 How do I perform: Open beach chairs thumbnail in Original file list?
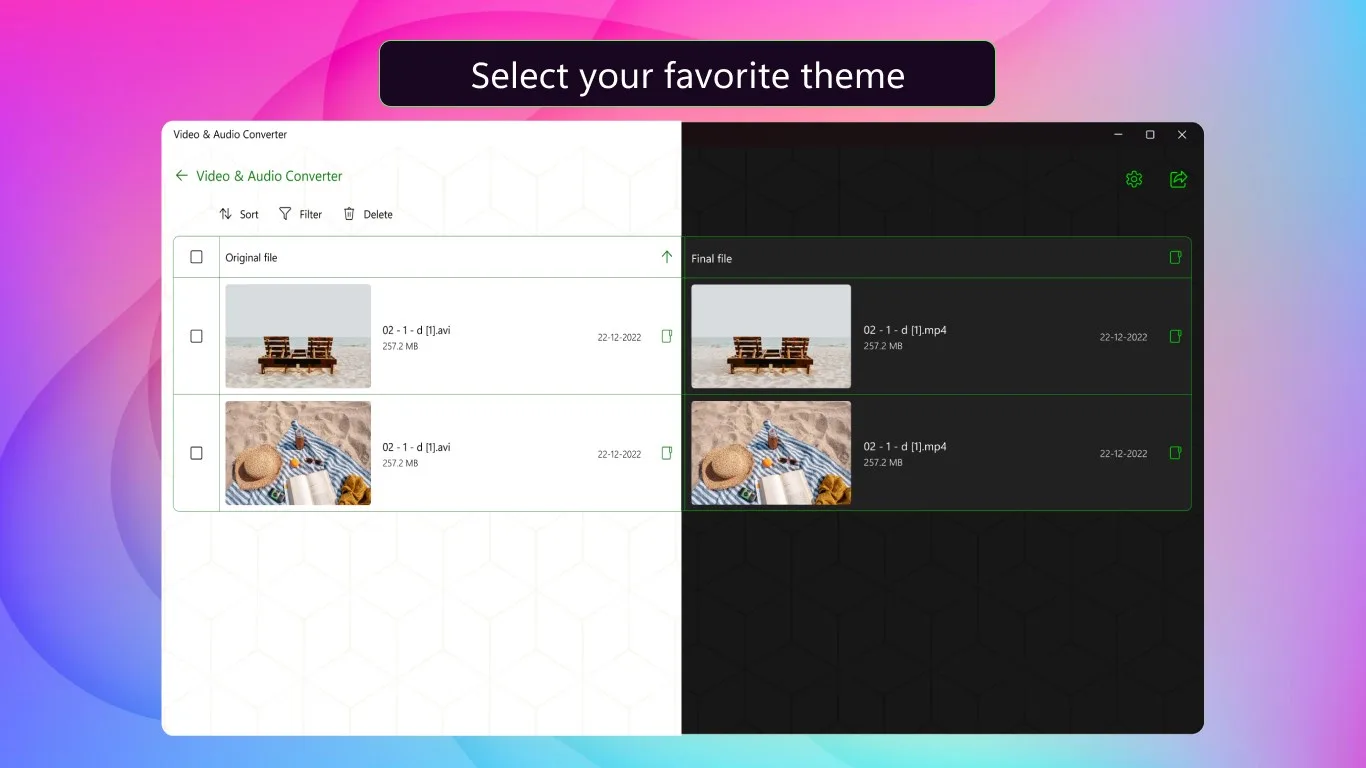(298, 336)
